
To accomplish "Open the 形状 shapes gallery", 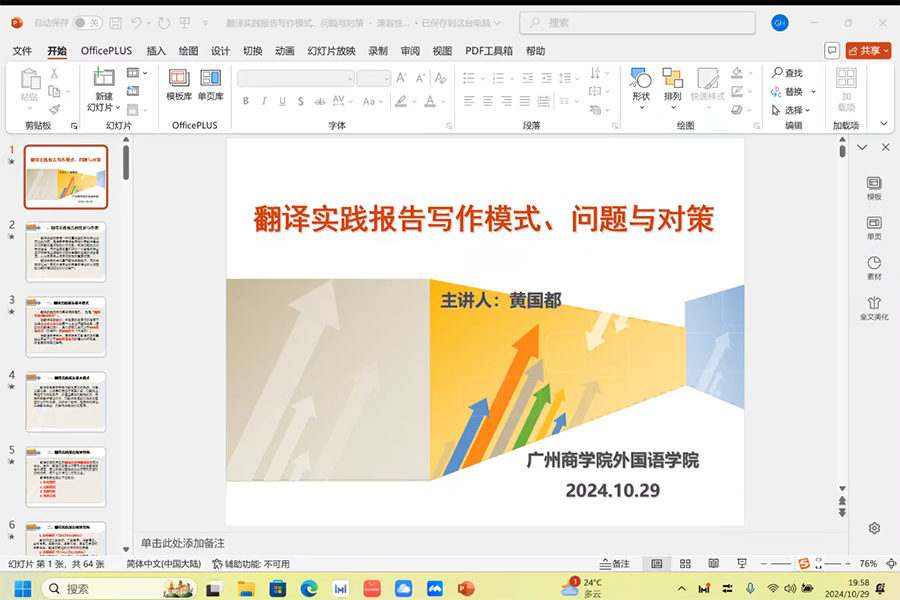I will click(641, 84).
